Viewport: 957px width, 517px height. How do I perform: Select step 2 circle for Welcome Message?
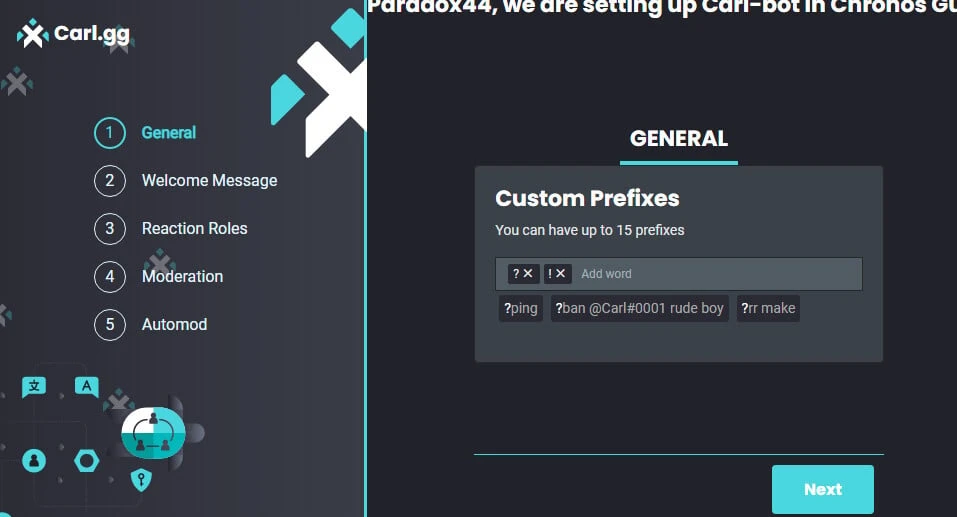(110, 181)
